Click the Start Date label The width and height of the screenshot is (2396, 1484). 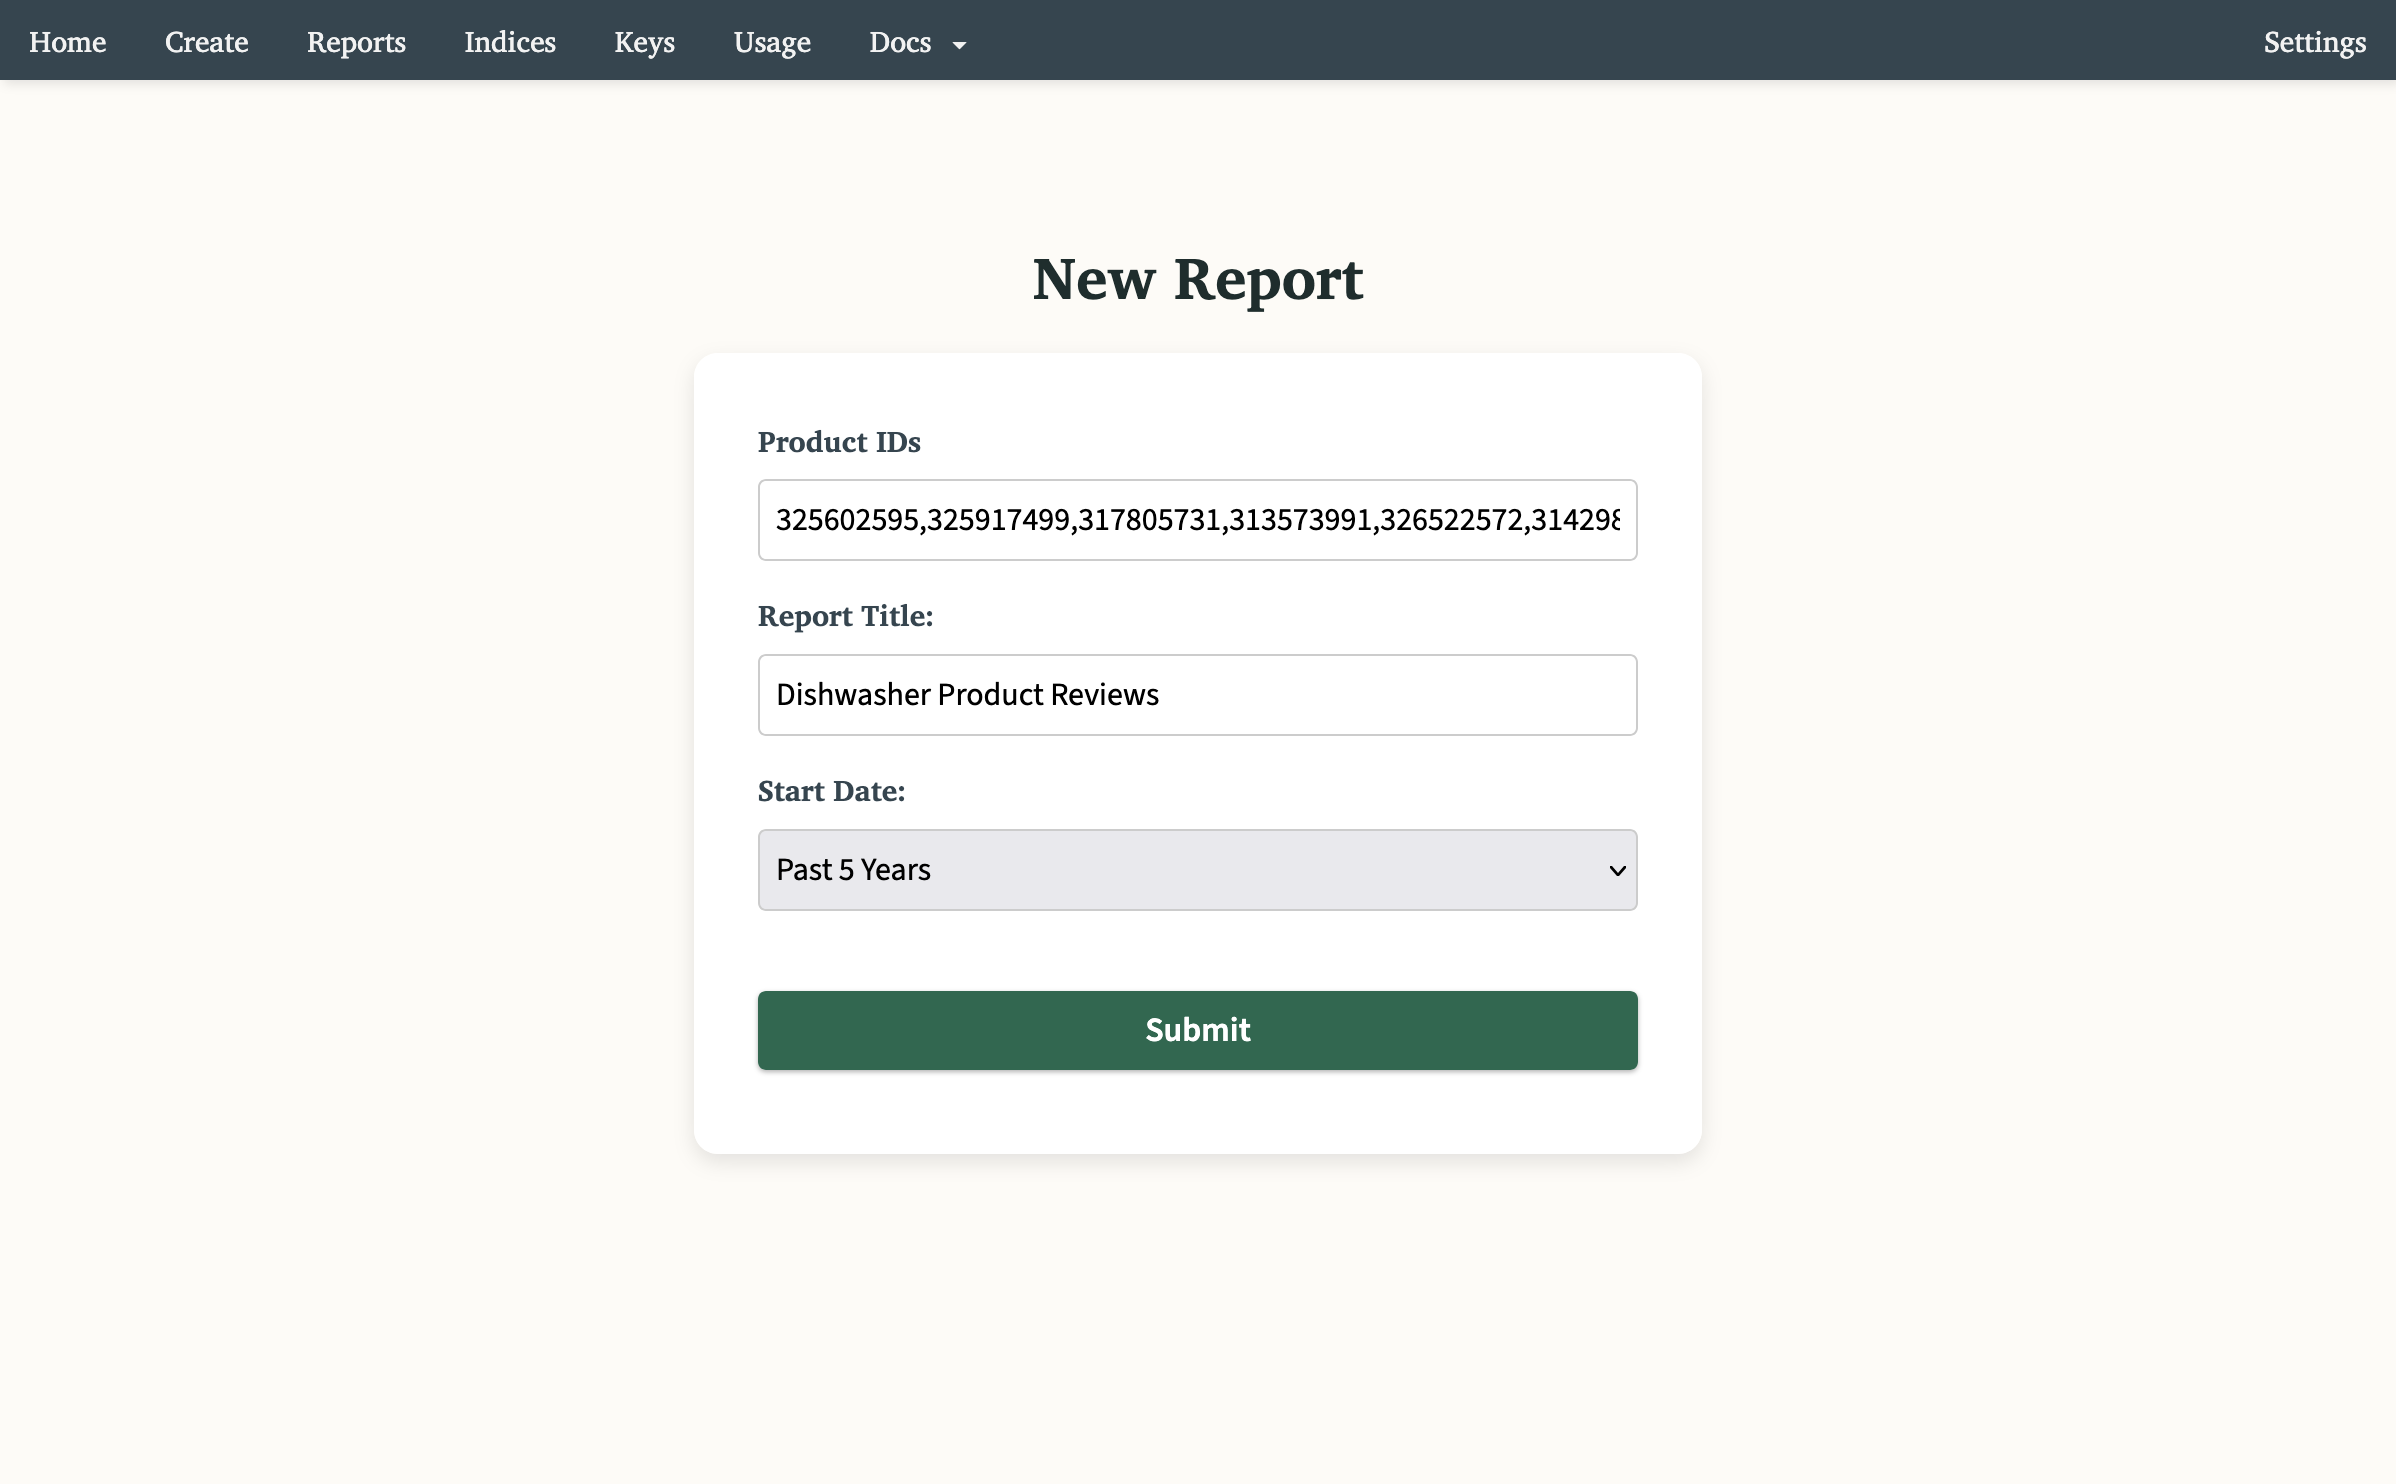(x=830, y=790)
